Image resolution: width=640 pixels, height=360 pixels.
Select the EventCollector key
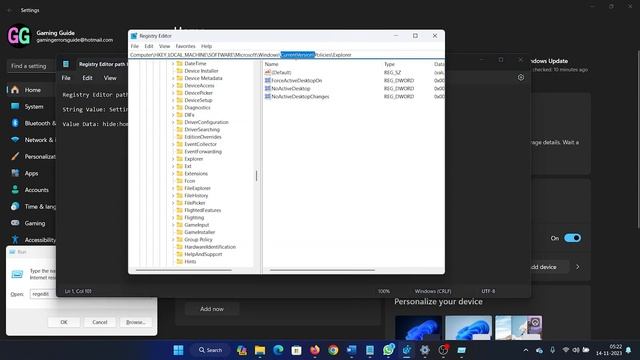click(200, 144)
